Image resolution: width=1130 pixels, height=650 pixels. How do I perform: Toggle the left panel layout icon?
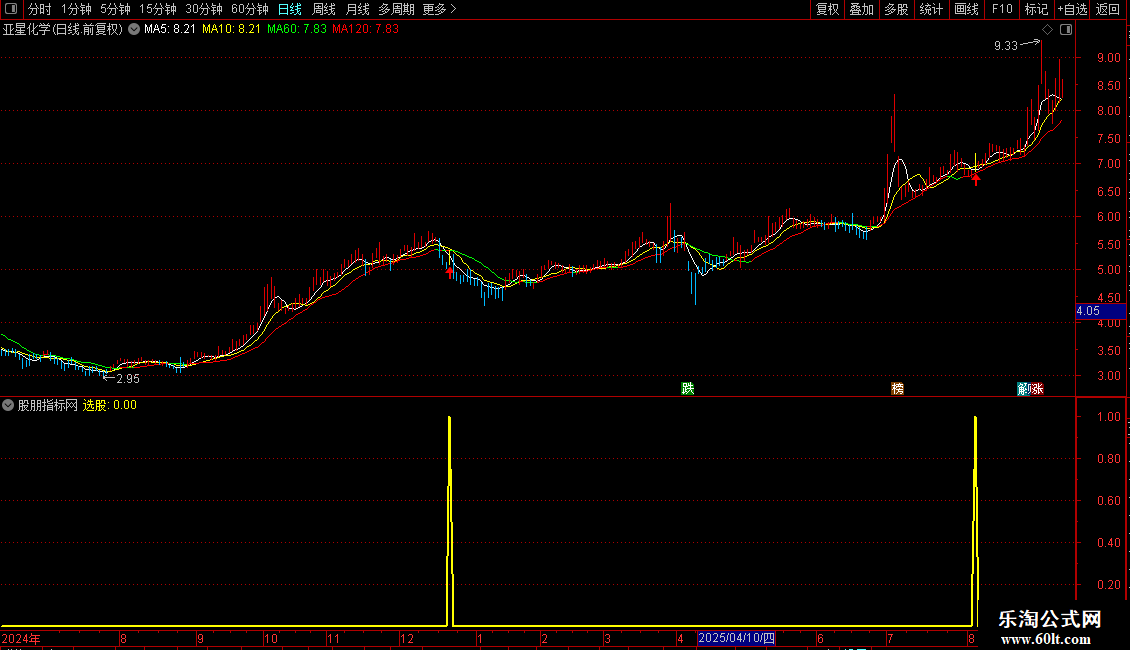pos(11,9)
